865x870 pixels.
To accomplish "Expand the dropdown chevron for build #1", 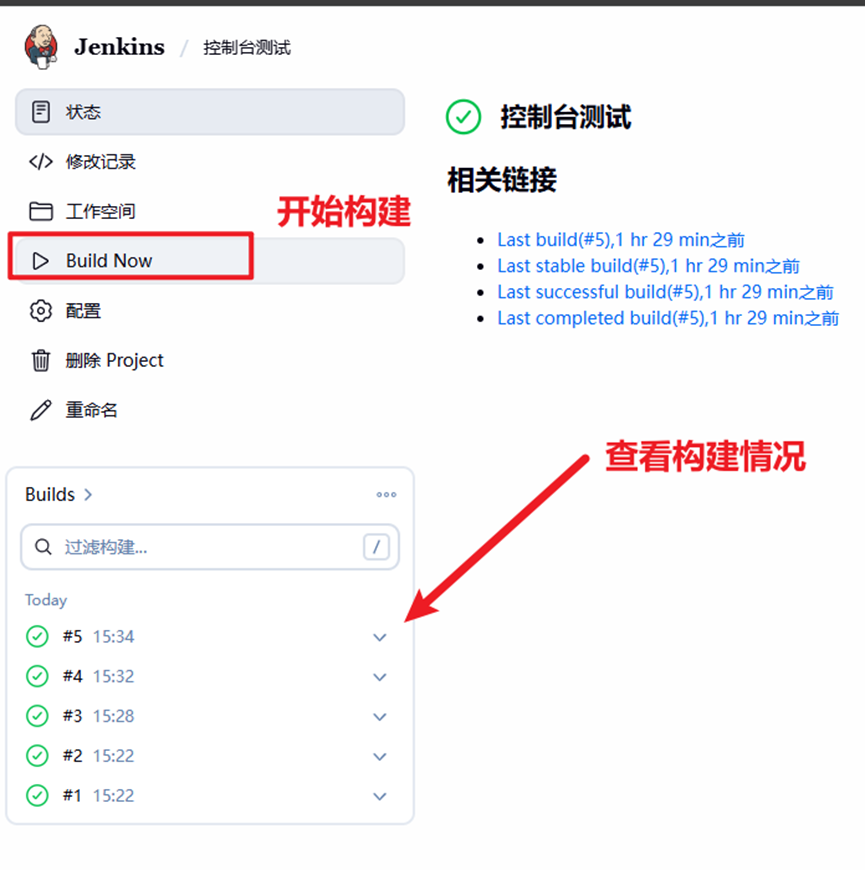I will [380, 796].
